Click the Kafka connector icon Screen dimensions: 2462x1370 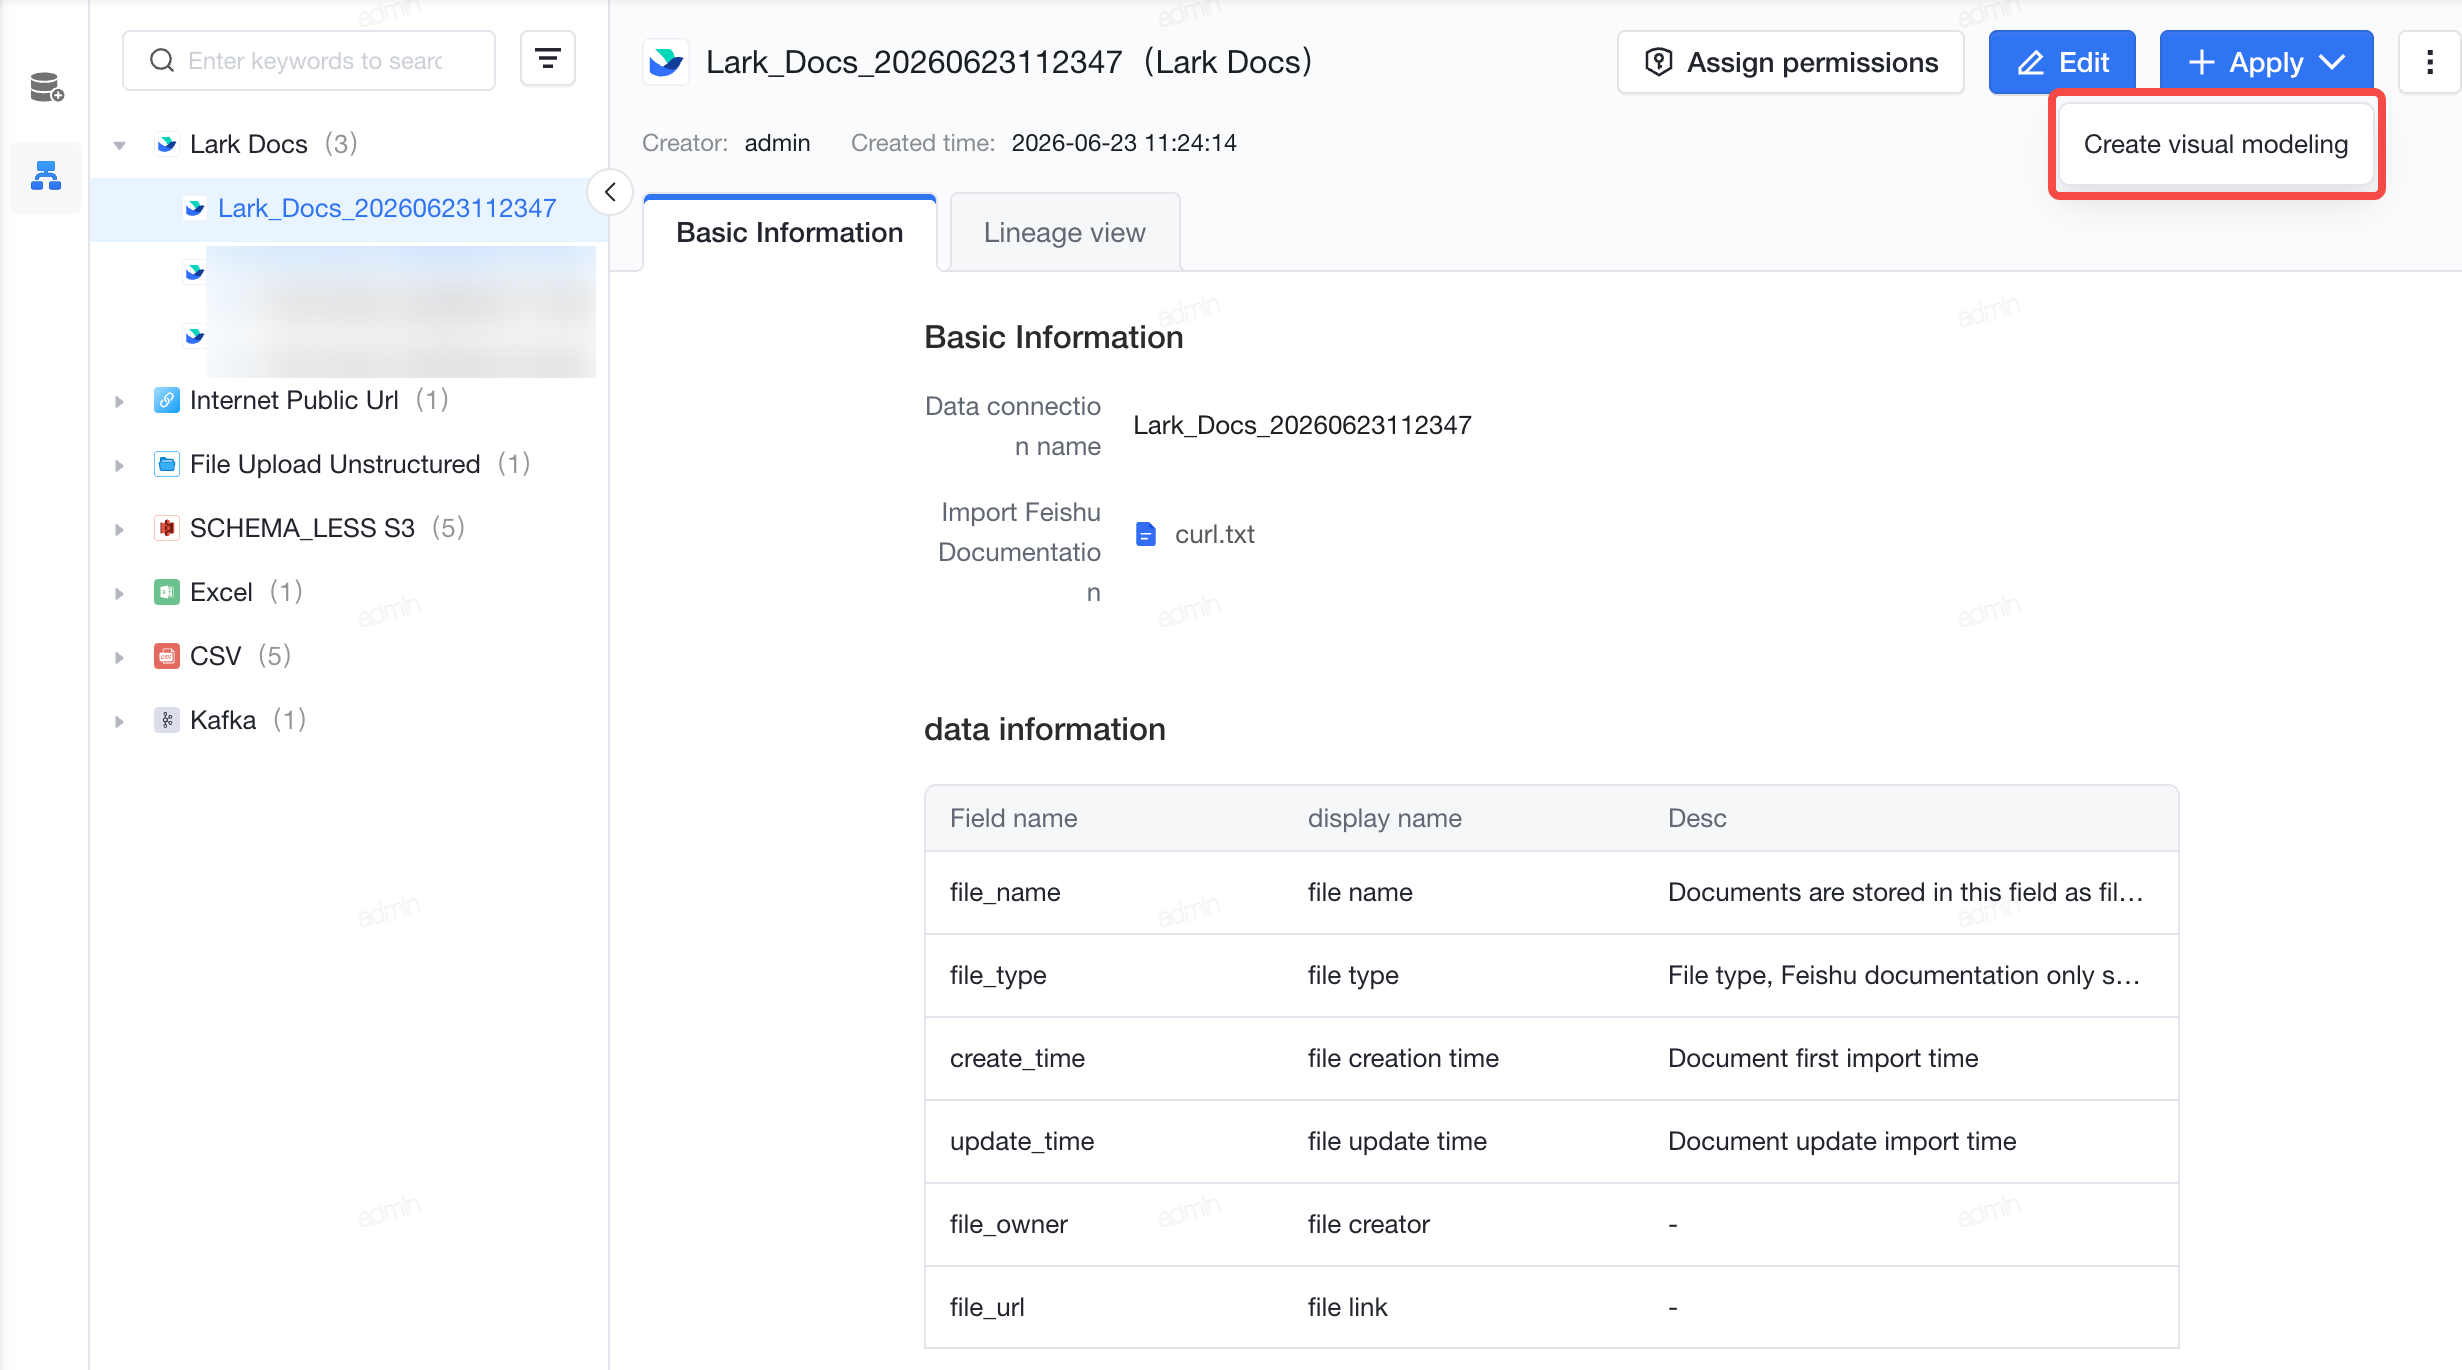(x=166, y=720)
